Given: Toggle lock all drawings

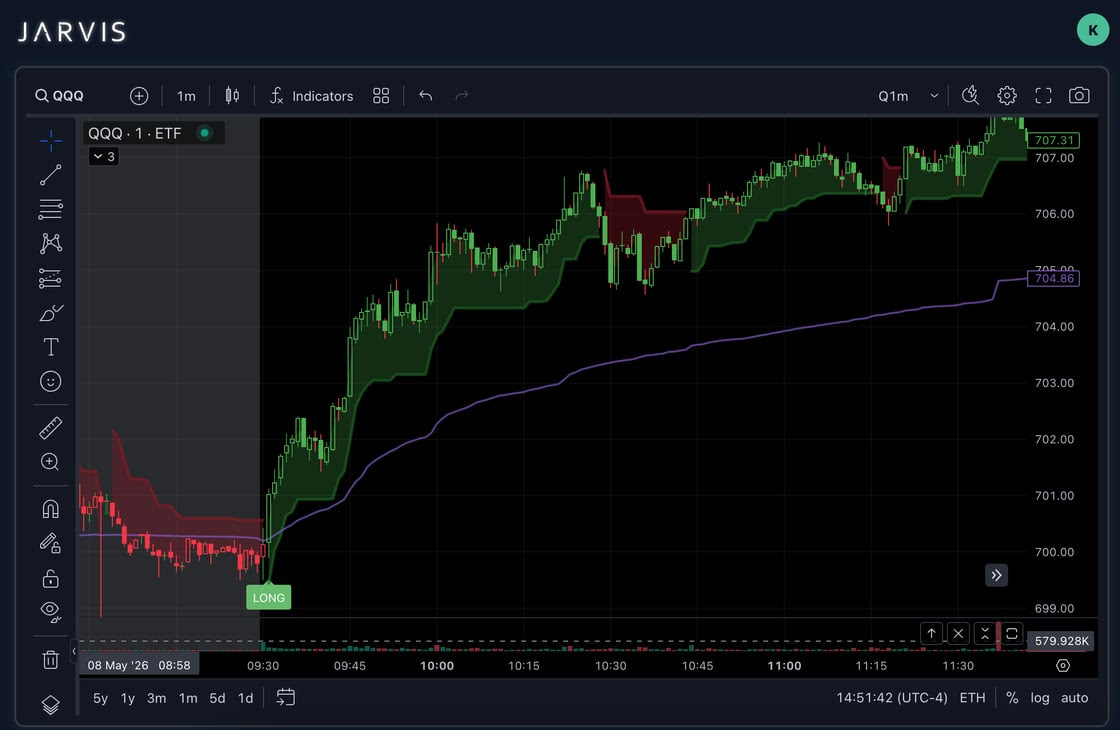Looking at the screenshot, I should click(x=51, y=578).
